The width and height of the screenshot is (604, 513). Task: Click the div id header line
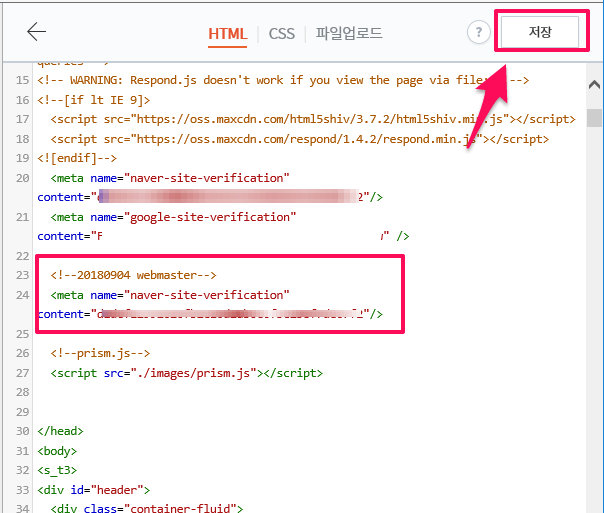point(94,490)
